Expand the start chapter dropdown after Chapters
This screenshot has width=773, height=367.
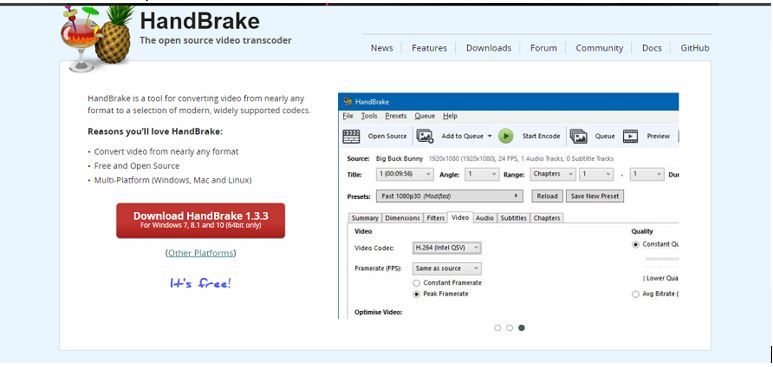click(x=596, y=174)
